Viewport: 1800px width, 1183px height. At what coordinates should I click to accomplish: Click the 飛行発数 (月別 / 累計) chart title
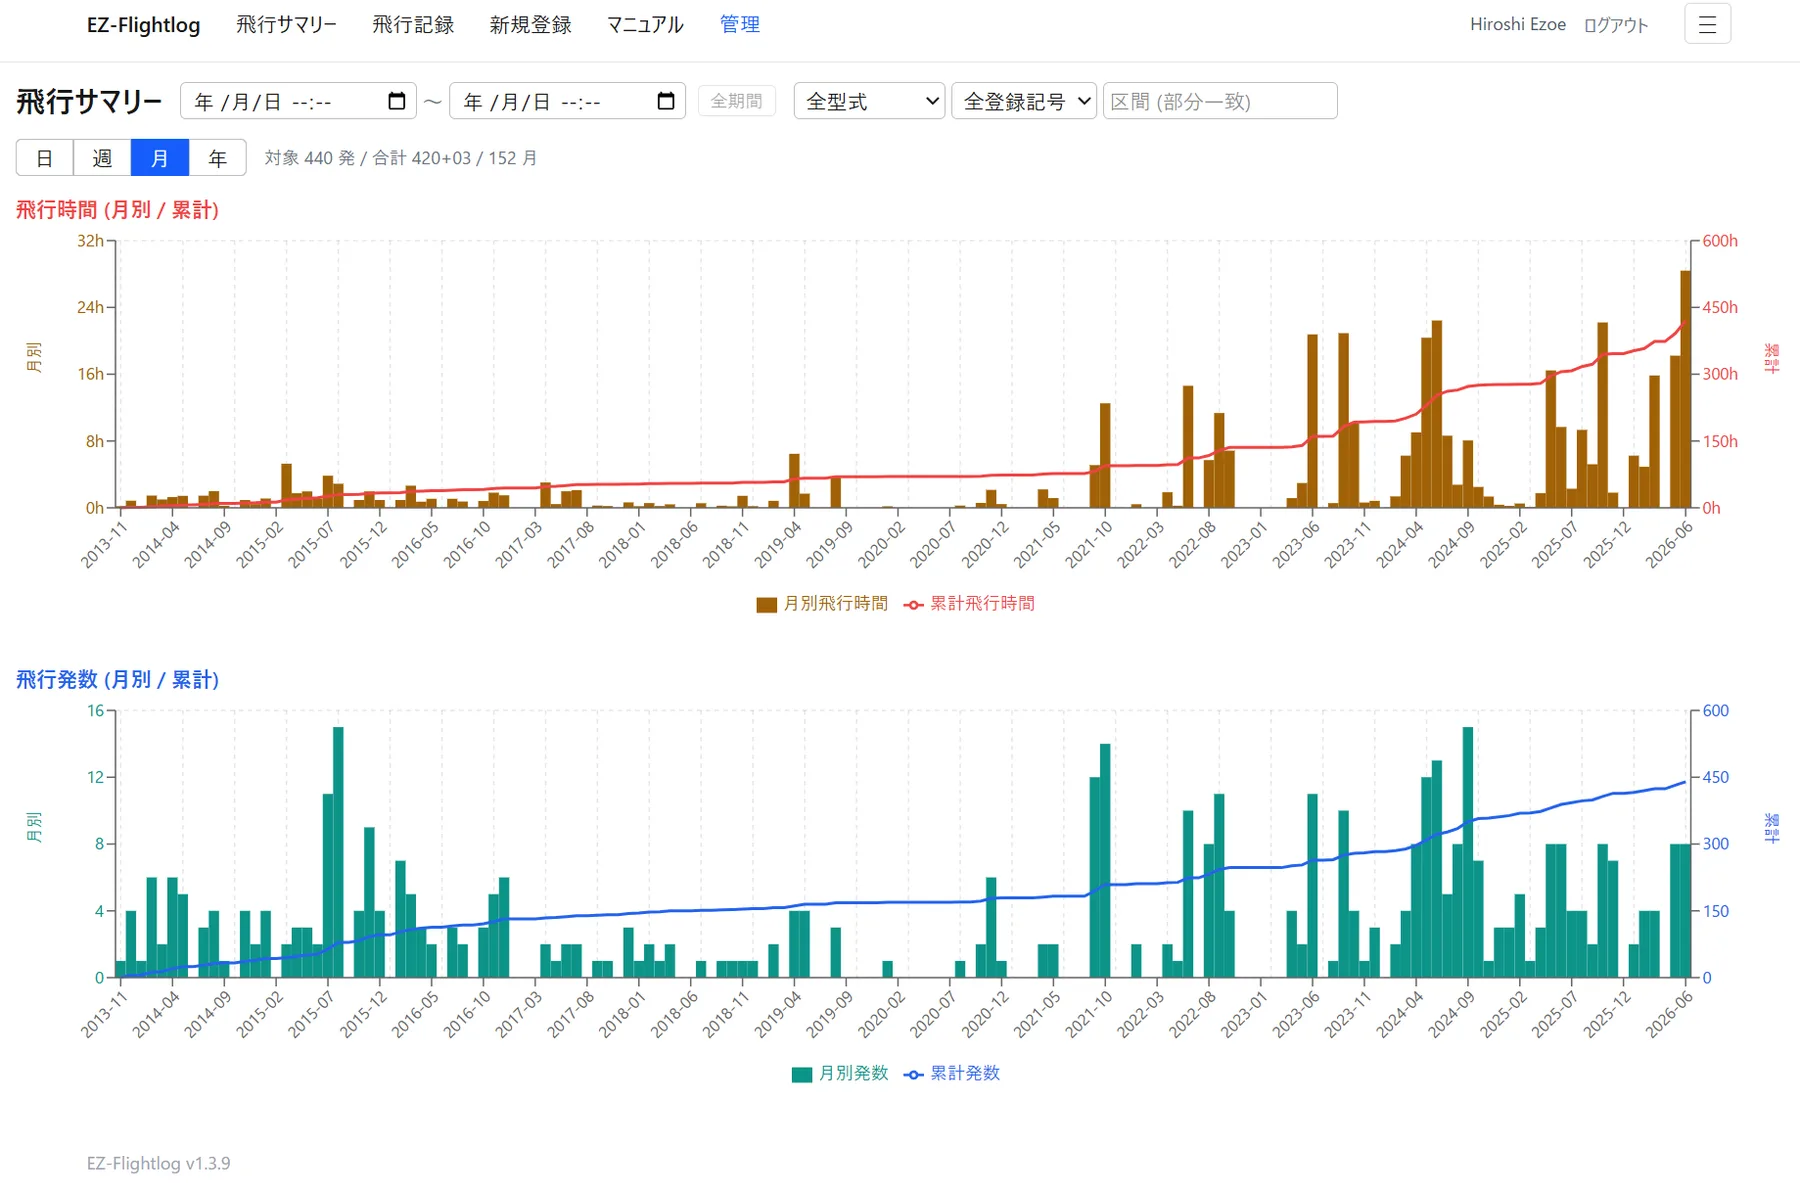tap(117, 680)
